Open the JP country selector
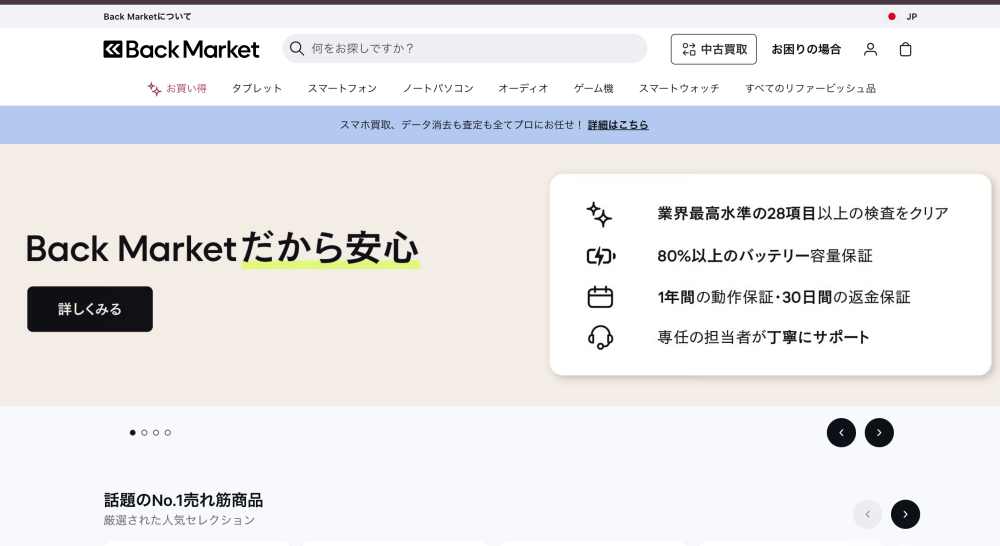The image size is (1000, 546). (911, 17)
